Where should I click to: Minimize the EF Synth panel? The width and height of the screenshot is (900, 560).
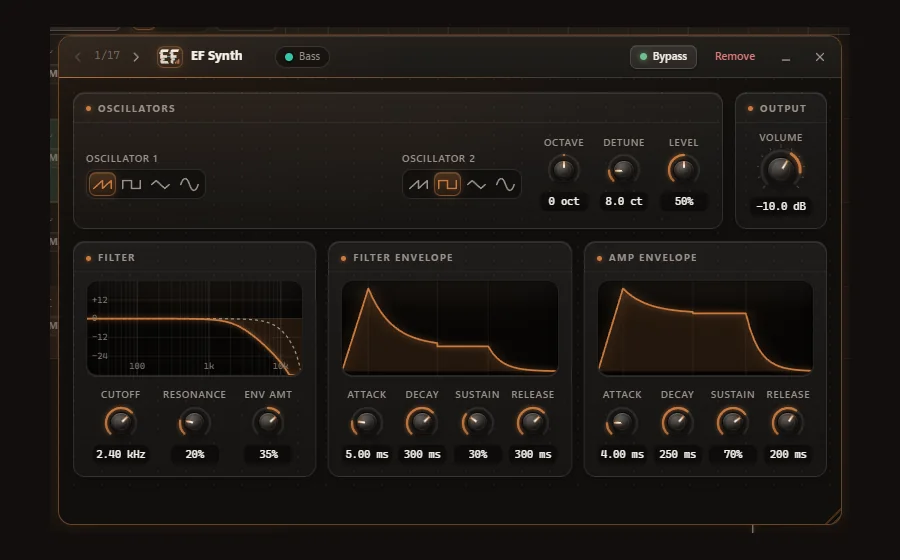point(786,57)
